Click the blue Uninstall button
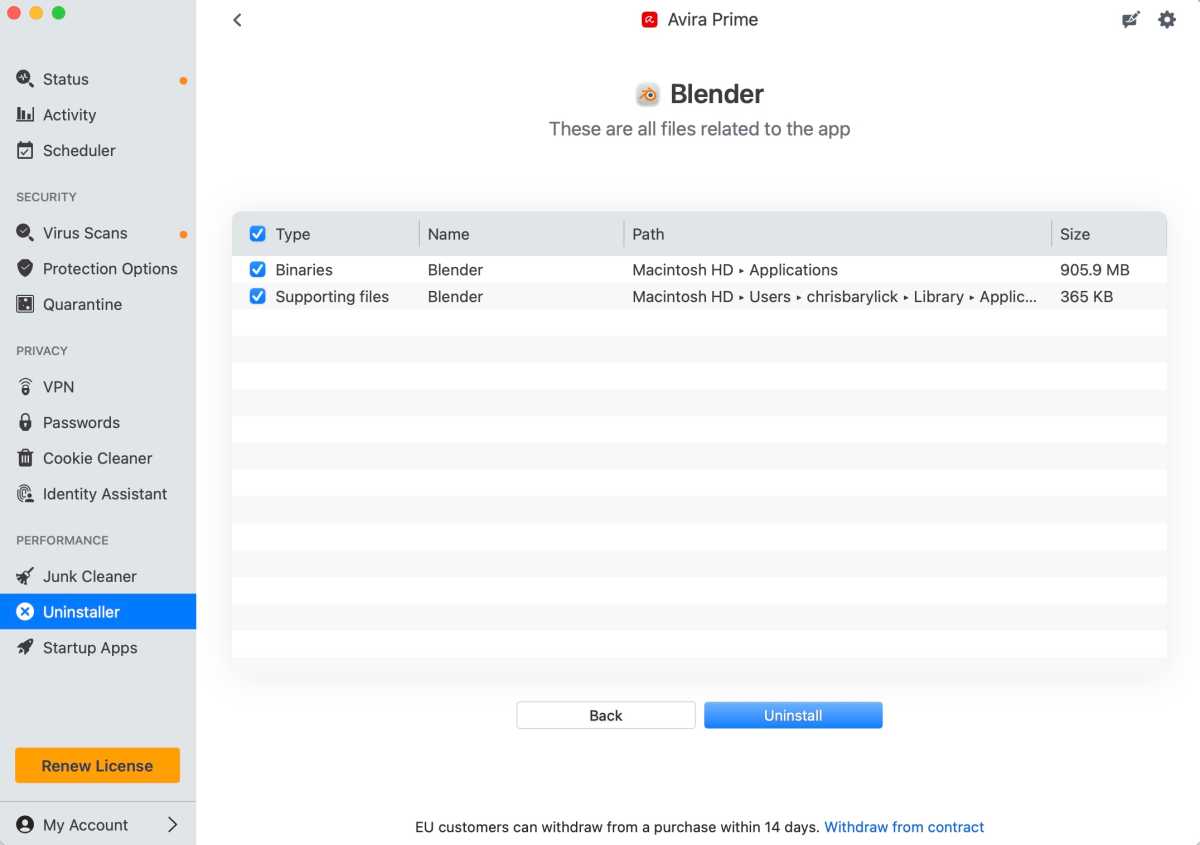The height and width of the screenshot is (845, 1200). tap(793, 715)
